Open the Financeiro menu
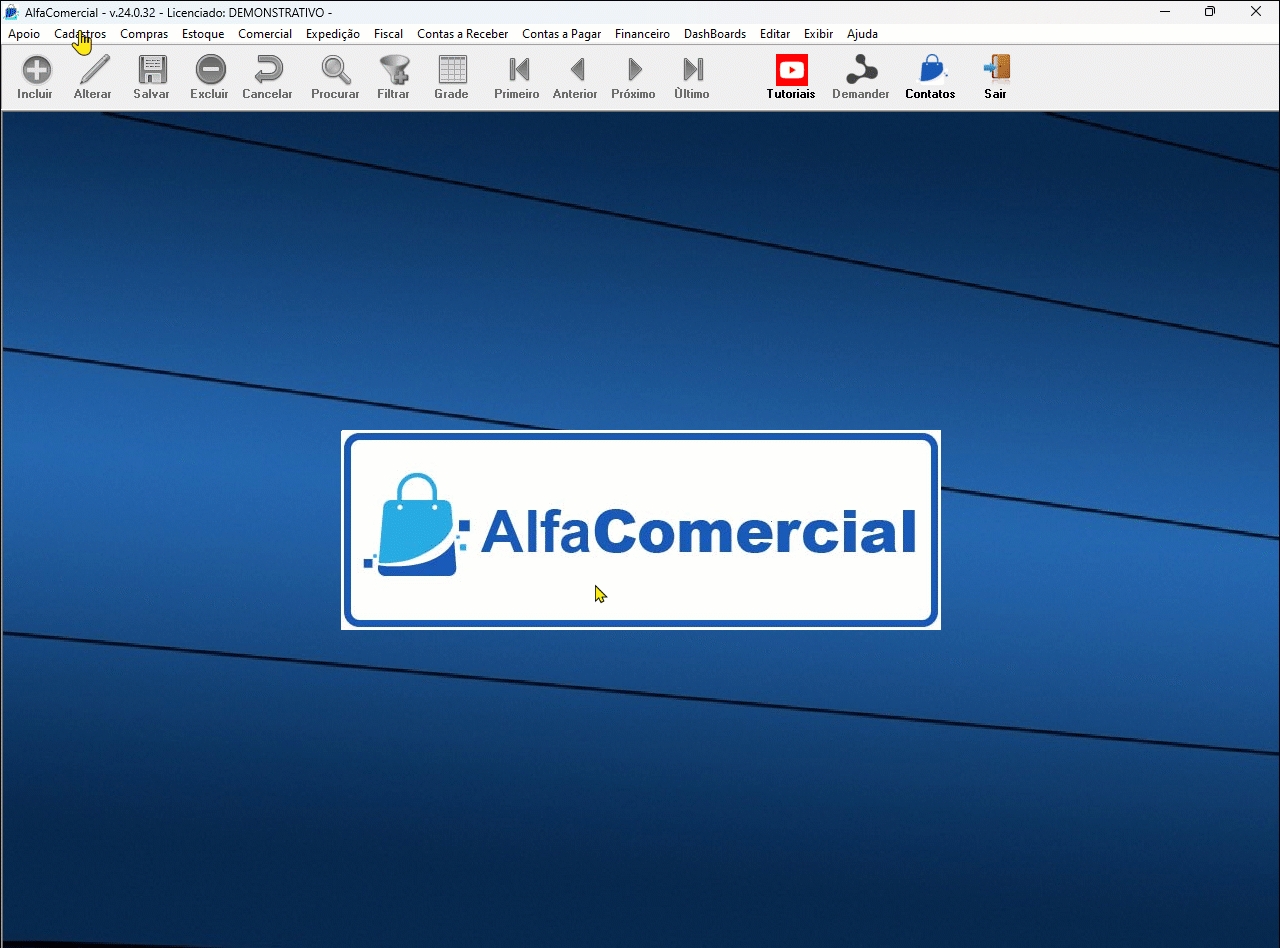This screenshot has height=948, width=1280. pyautogui.click(x=642, y=34)
